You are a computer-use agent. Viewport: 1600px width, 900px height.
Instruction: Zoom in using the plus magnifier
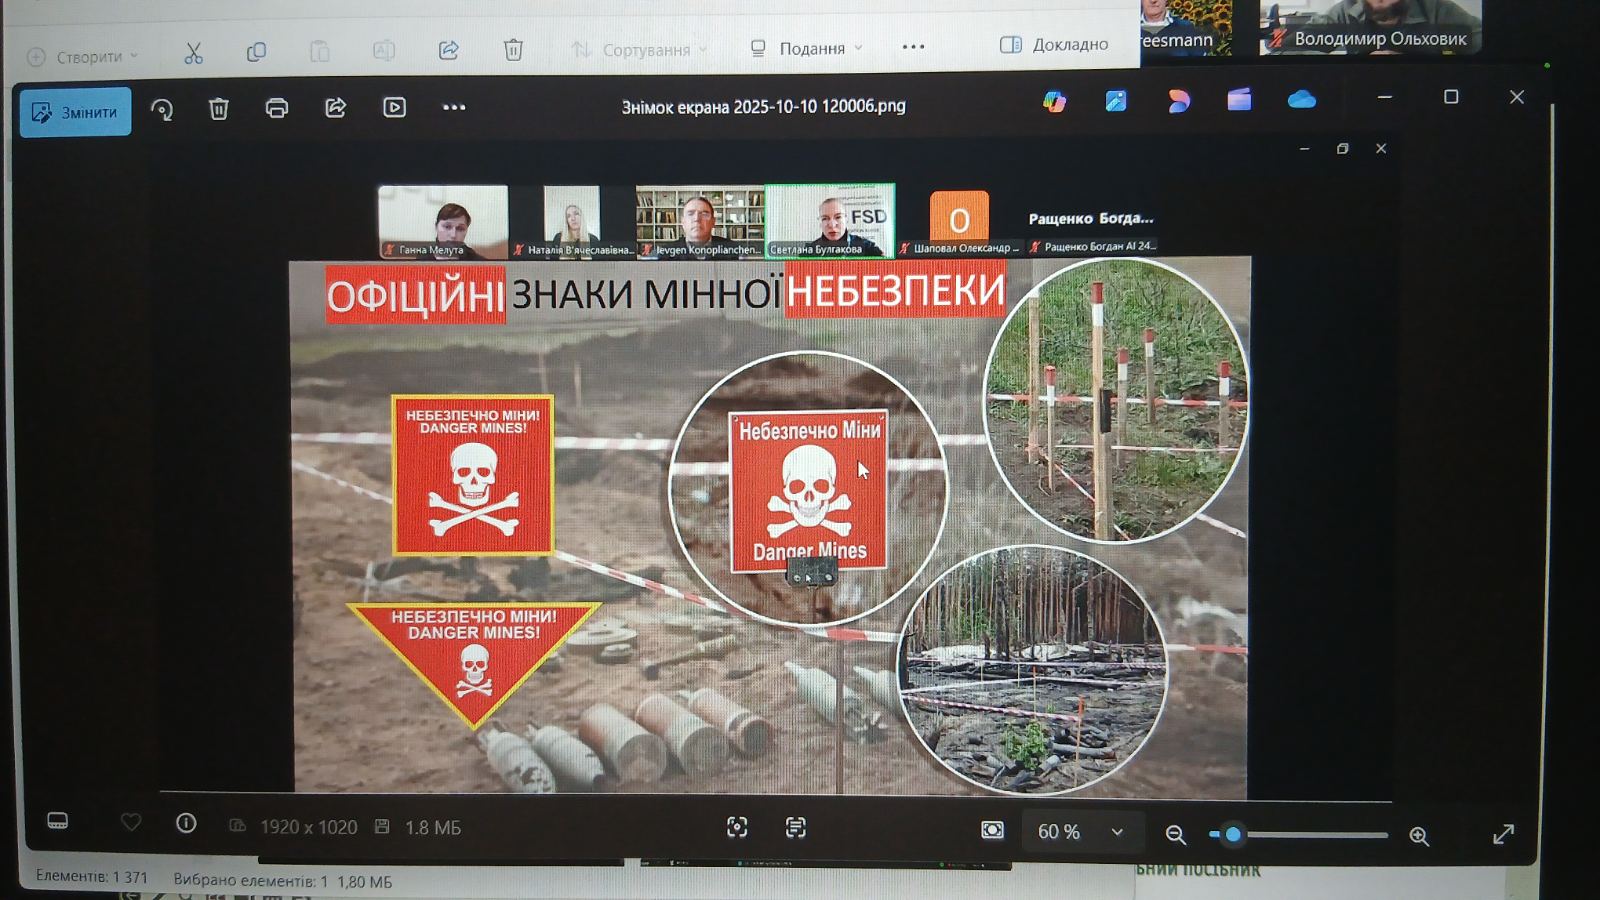pyautogui.click(x=1419, y=836)
